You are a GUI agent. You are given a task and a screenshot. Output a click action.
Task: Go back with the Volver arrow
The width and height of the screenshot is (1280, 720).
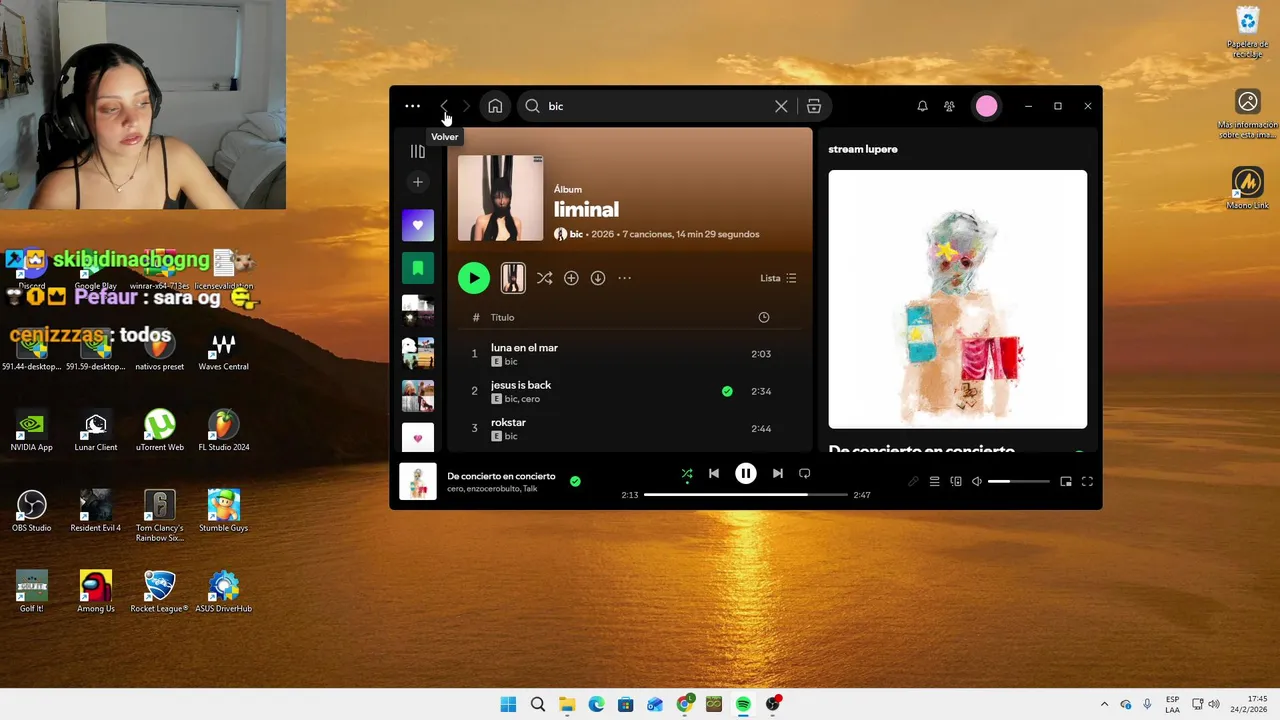pyautogui.click(x=444, y=106)
